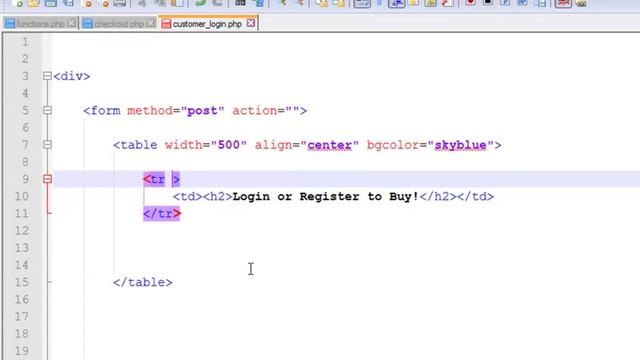Collapse the form block on line 5
This screenshot has height=360, width=640.
pyautogui.click(x=47, y=110)
